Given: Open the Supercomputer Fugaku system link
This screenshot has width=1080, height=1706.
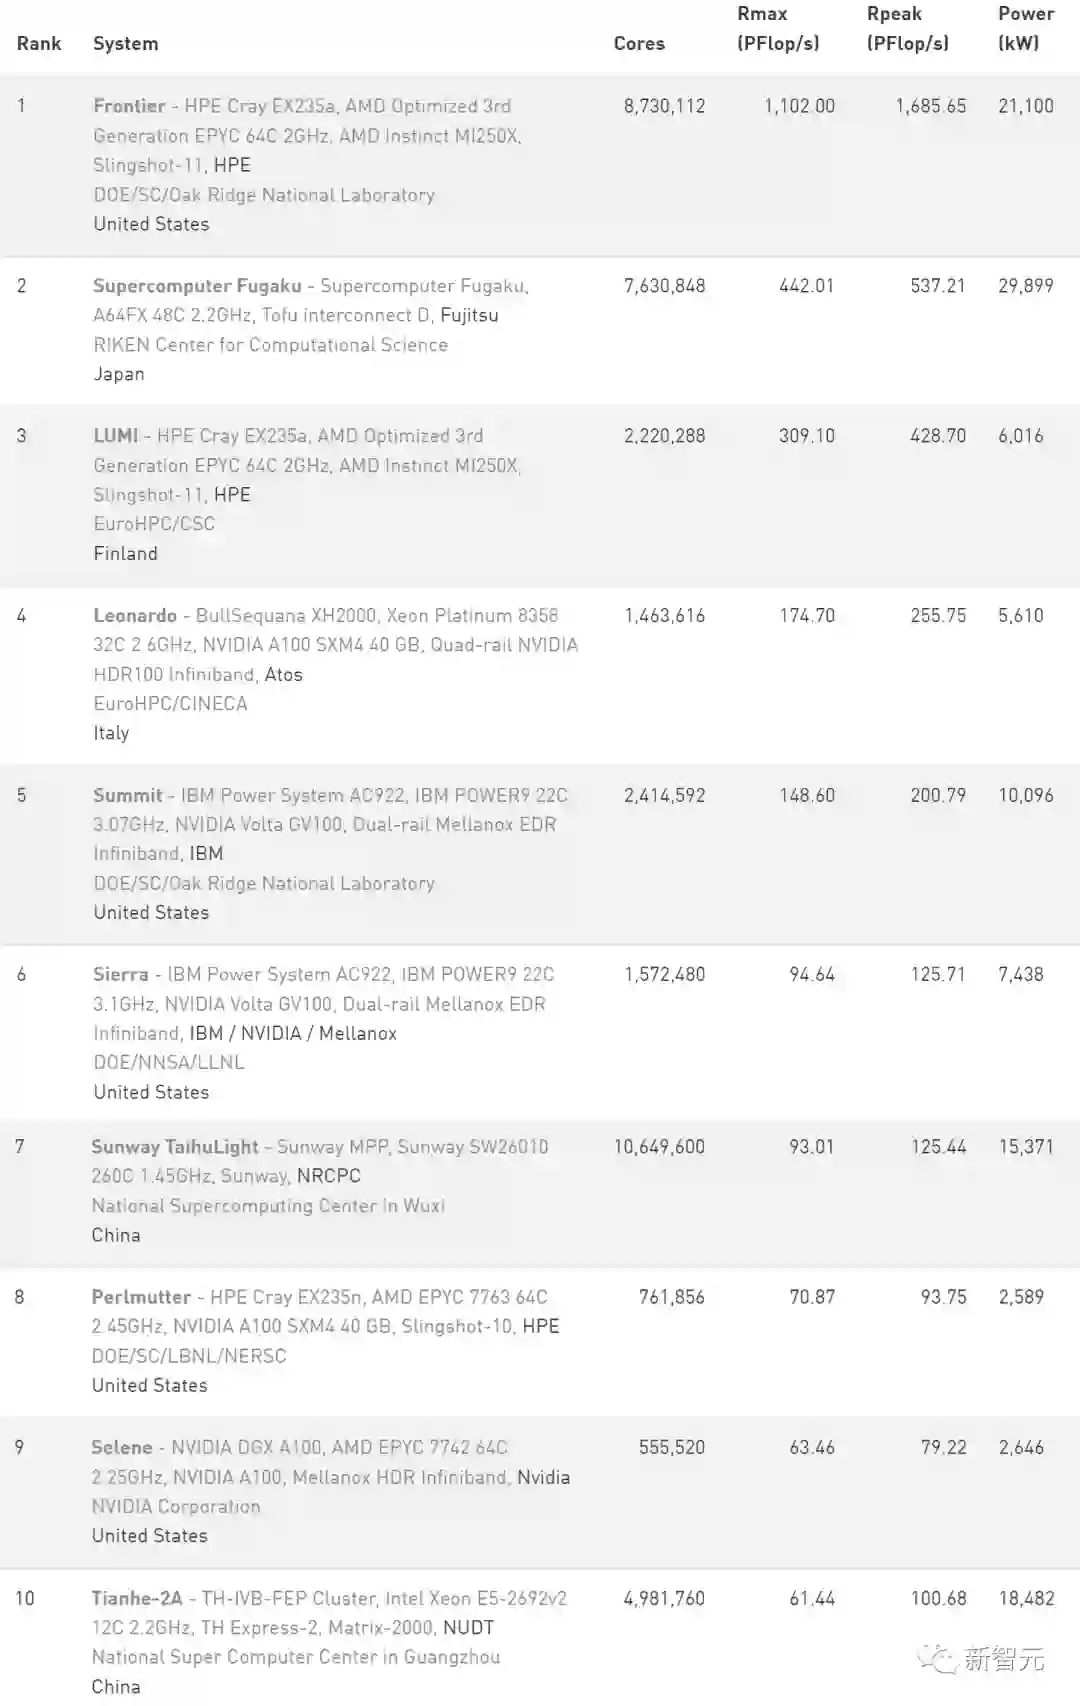Looking at the screenshot, I should click(197, 286).
